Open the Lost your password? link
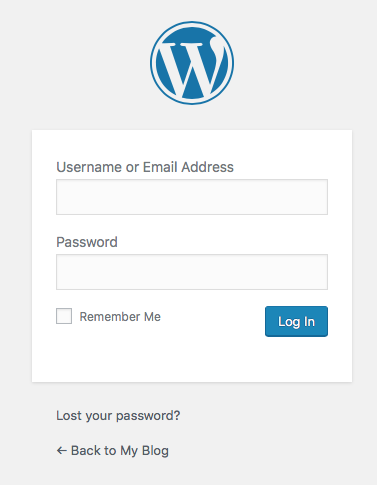 coord(118,416)
